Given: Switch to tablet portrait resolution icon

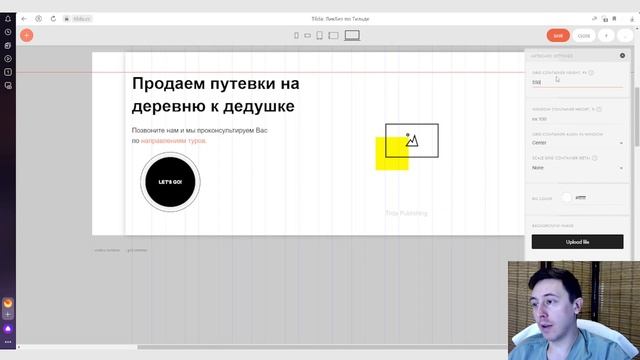Looking at the screenshot, I should [x=320, y=36].
